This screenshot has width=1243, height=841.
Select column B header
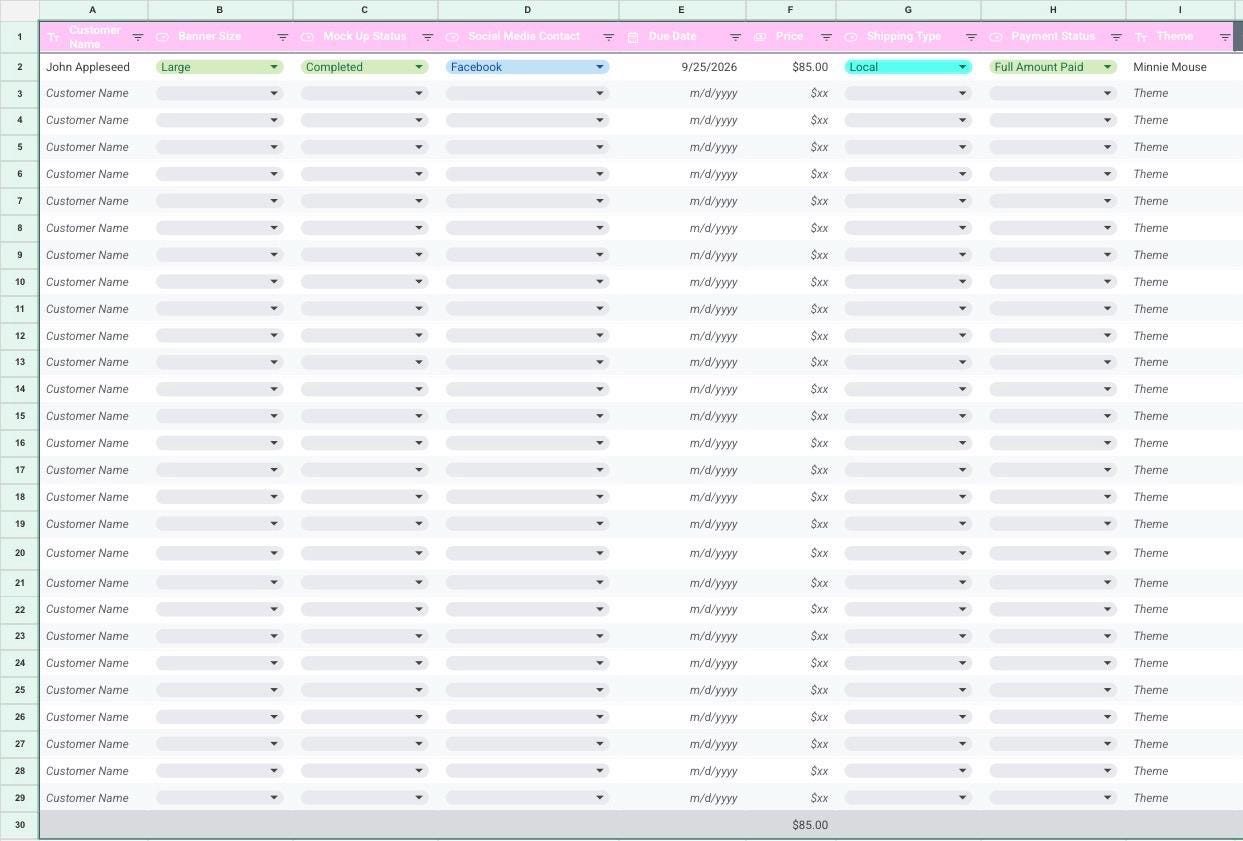(220, 10)
